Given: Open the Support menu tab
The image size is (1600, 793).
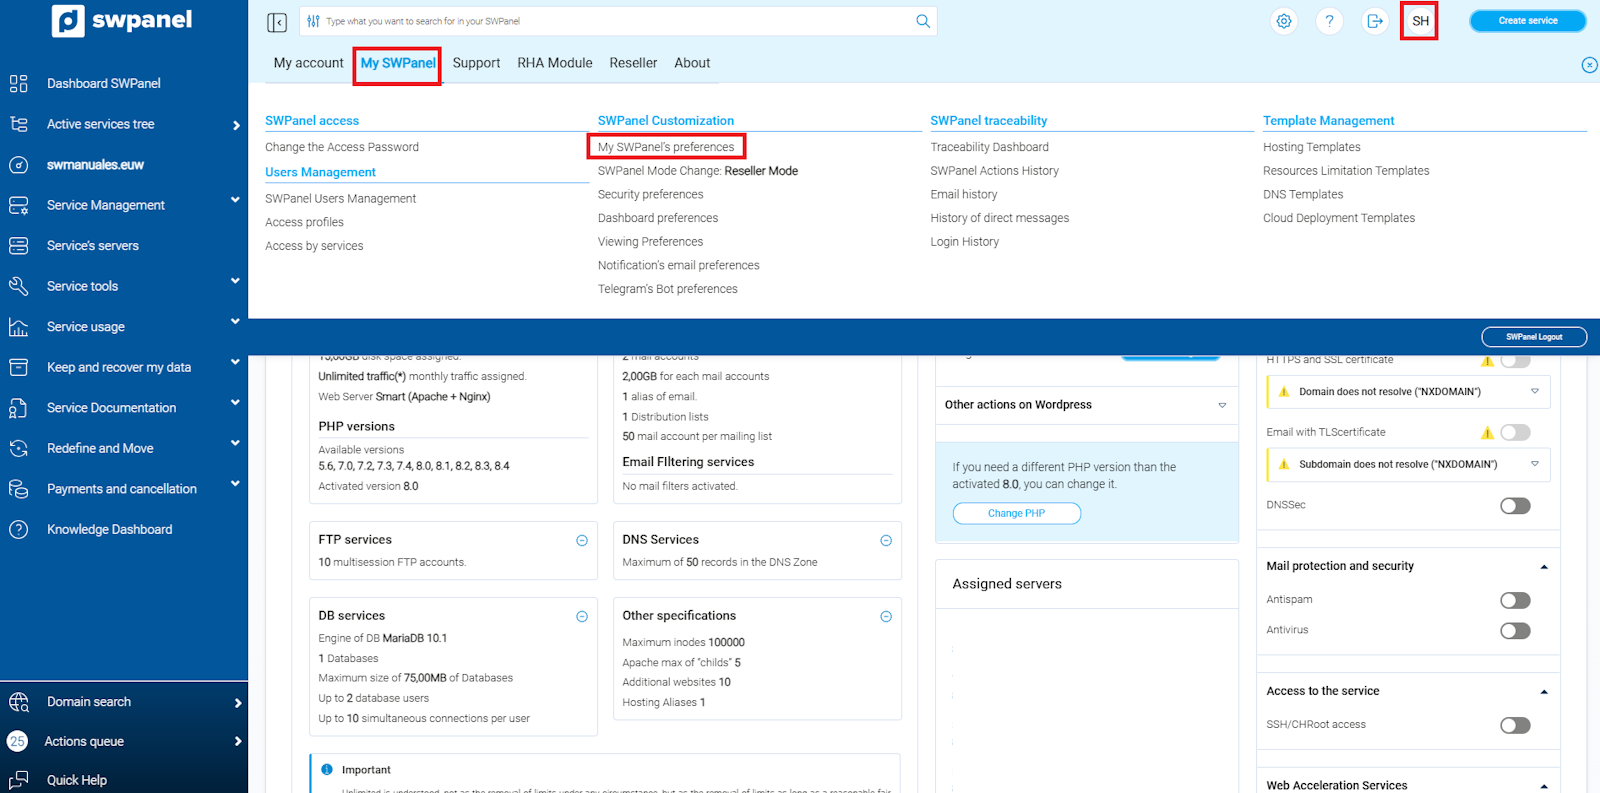Looking at the screenshot, I should click(x=476, y=63).
